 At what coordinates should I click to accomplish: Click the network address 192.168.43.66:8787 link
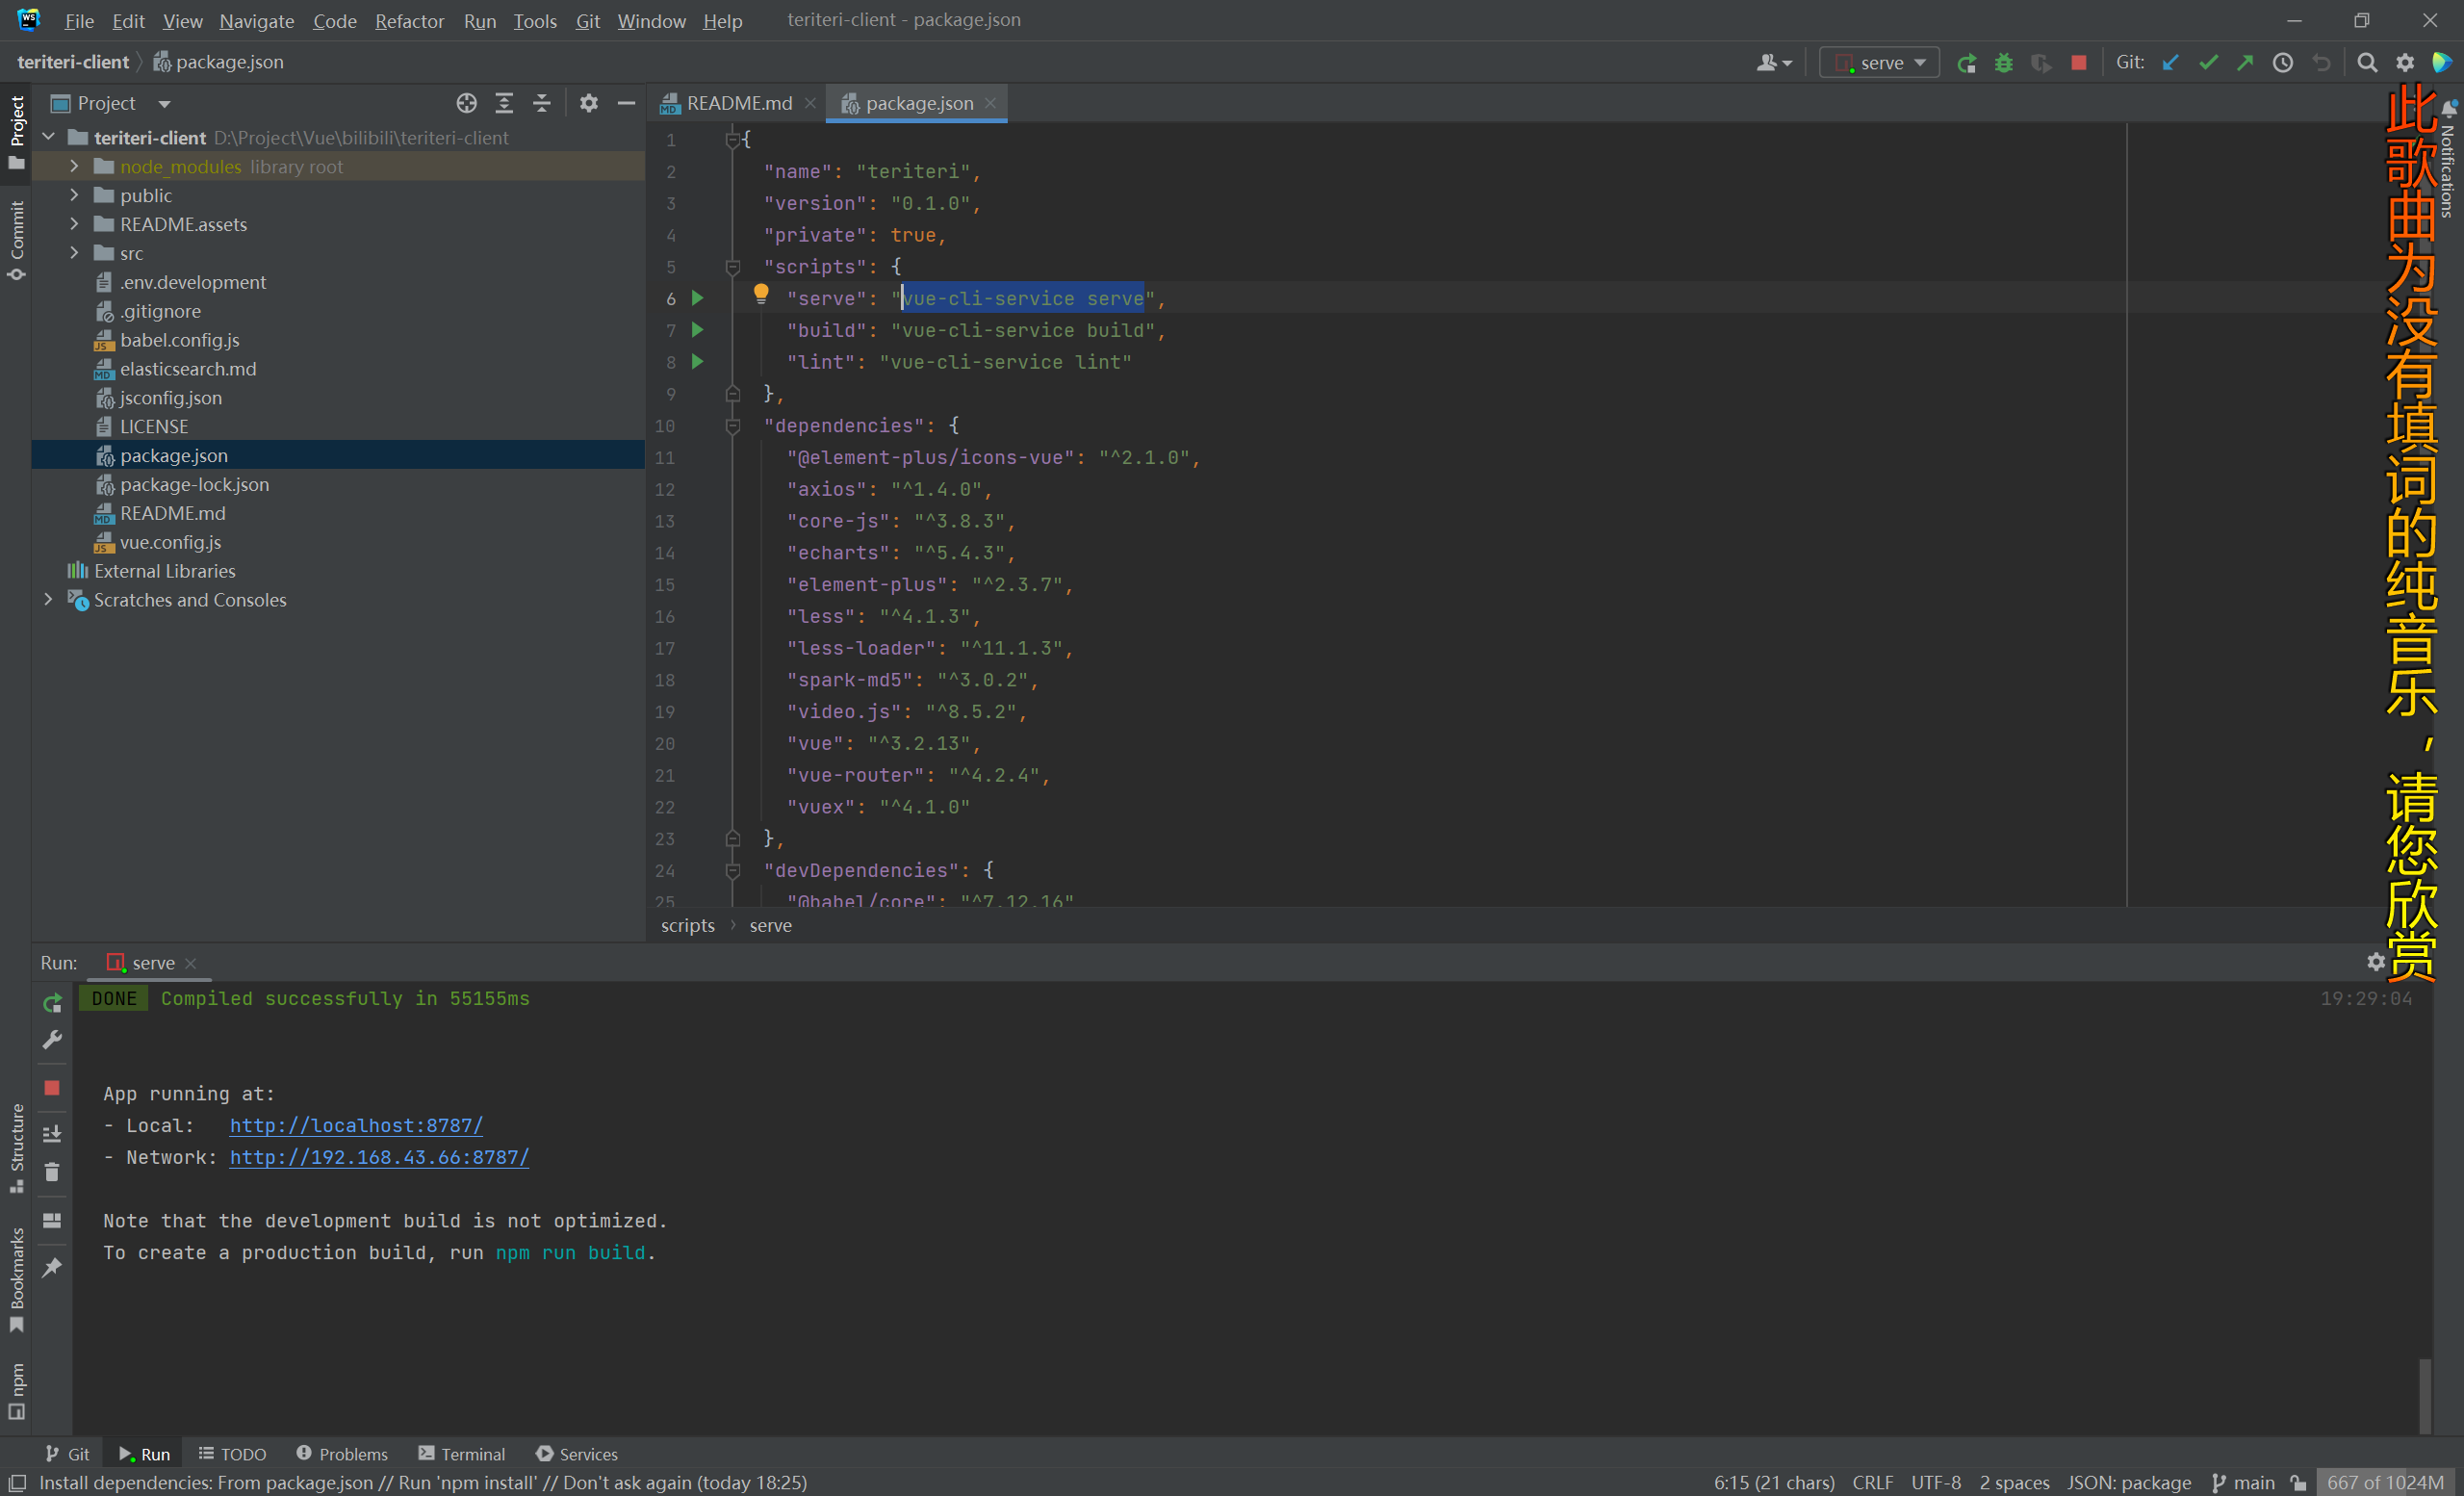click(x=380, y=1158)
